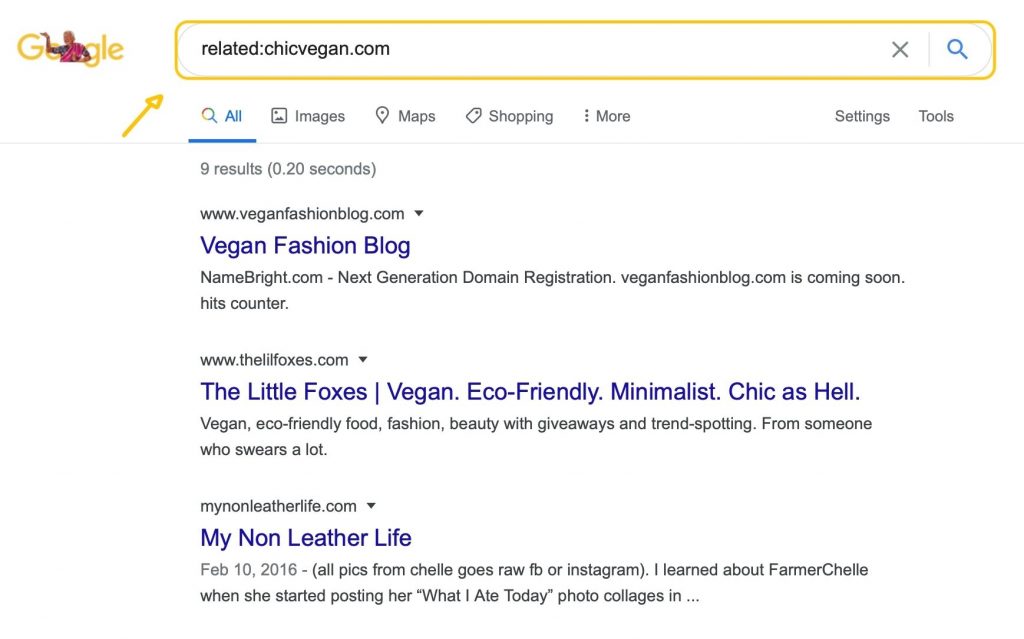Open the My Non Leather Life result
Screen dimensions: 1024x639
tap(306, 538)
